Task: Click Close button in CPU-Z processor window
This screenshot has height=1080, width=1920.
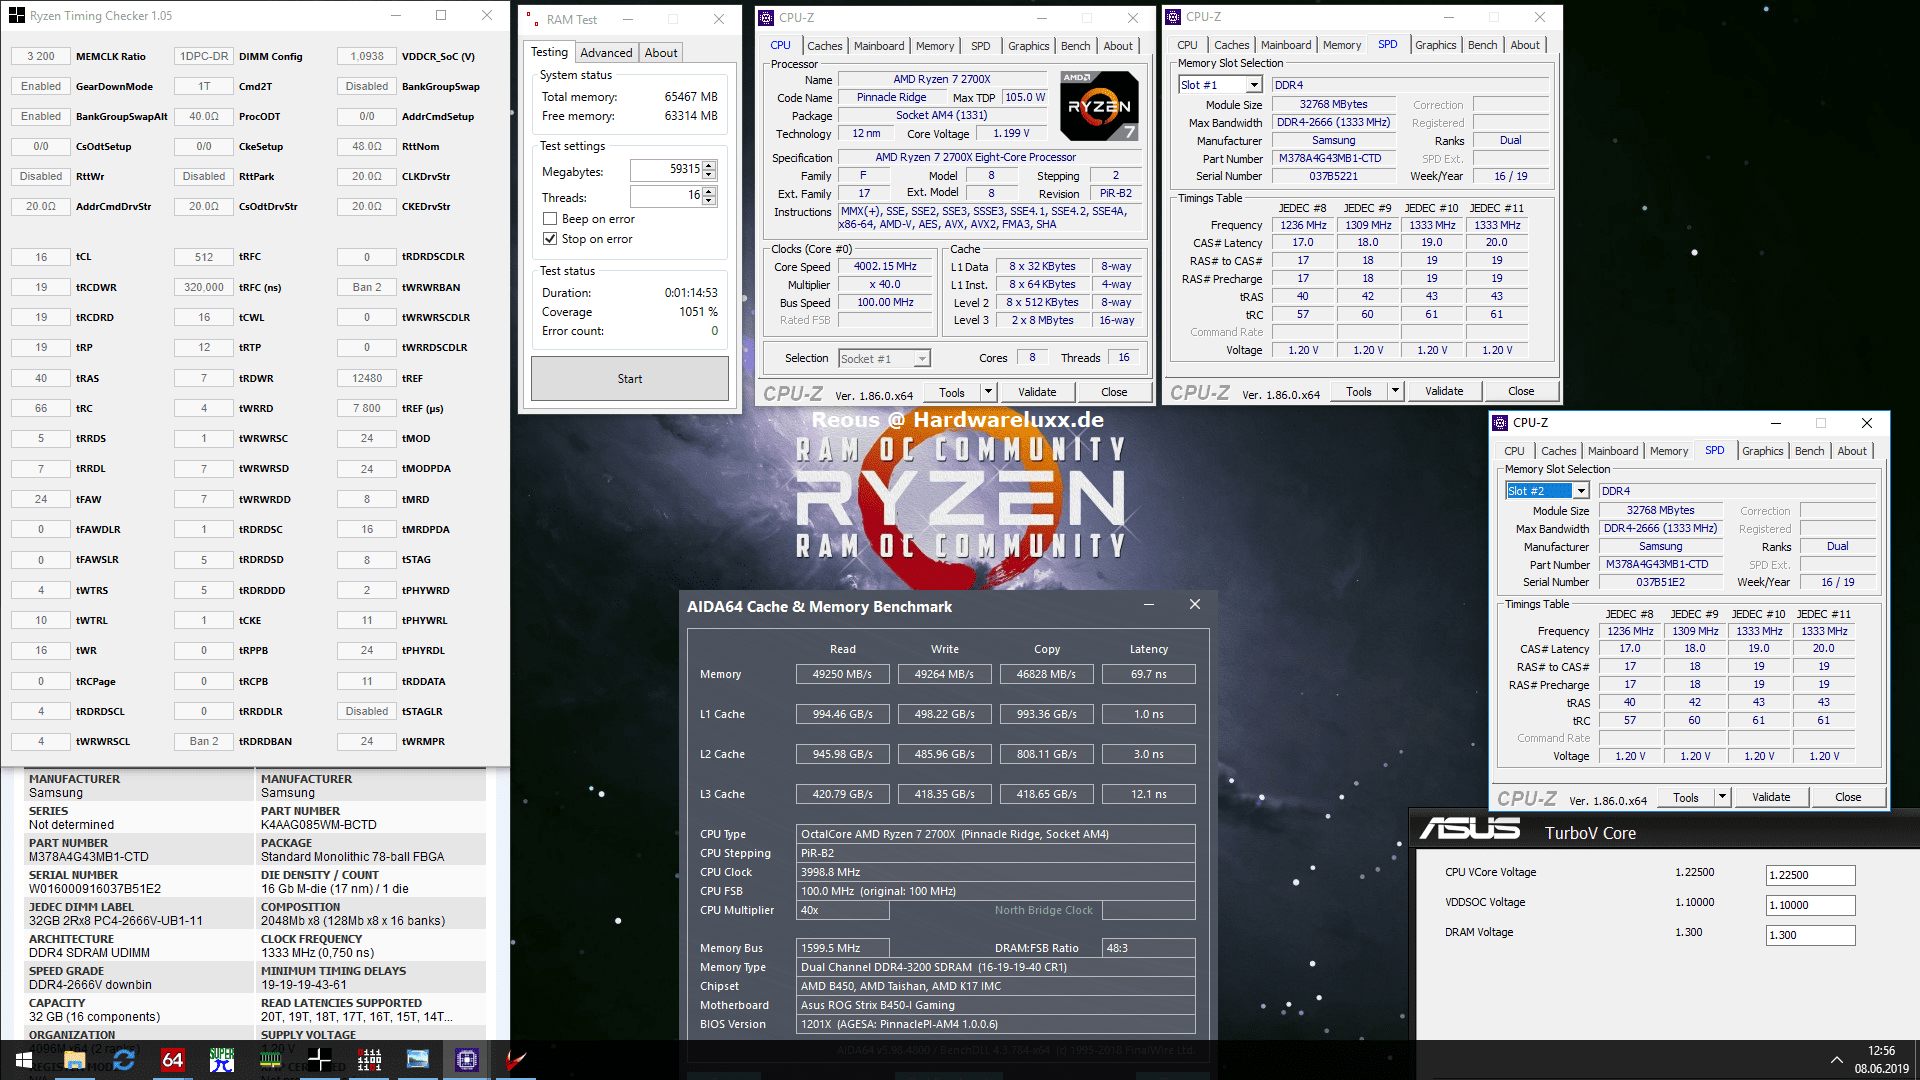Action: [x=1114, y=392]
